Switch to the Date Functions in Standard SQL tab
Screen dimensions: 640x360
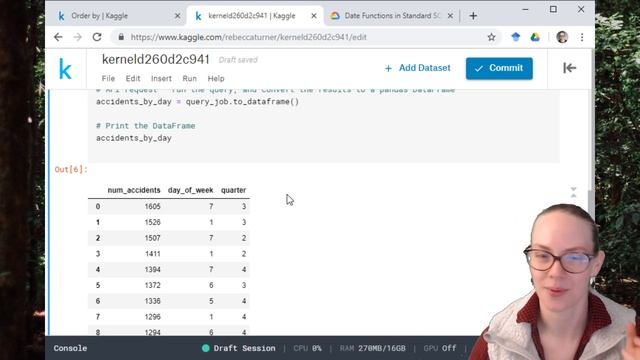392,16
